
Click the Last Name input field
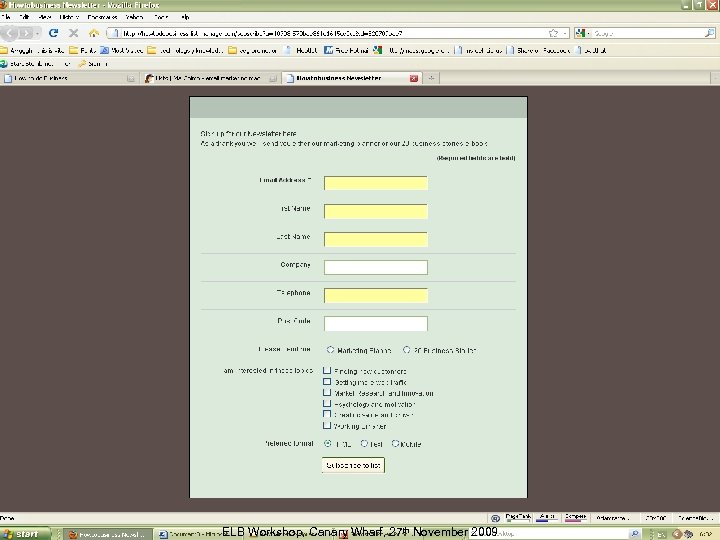coord(376,239)
